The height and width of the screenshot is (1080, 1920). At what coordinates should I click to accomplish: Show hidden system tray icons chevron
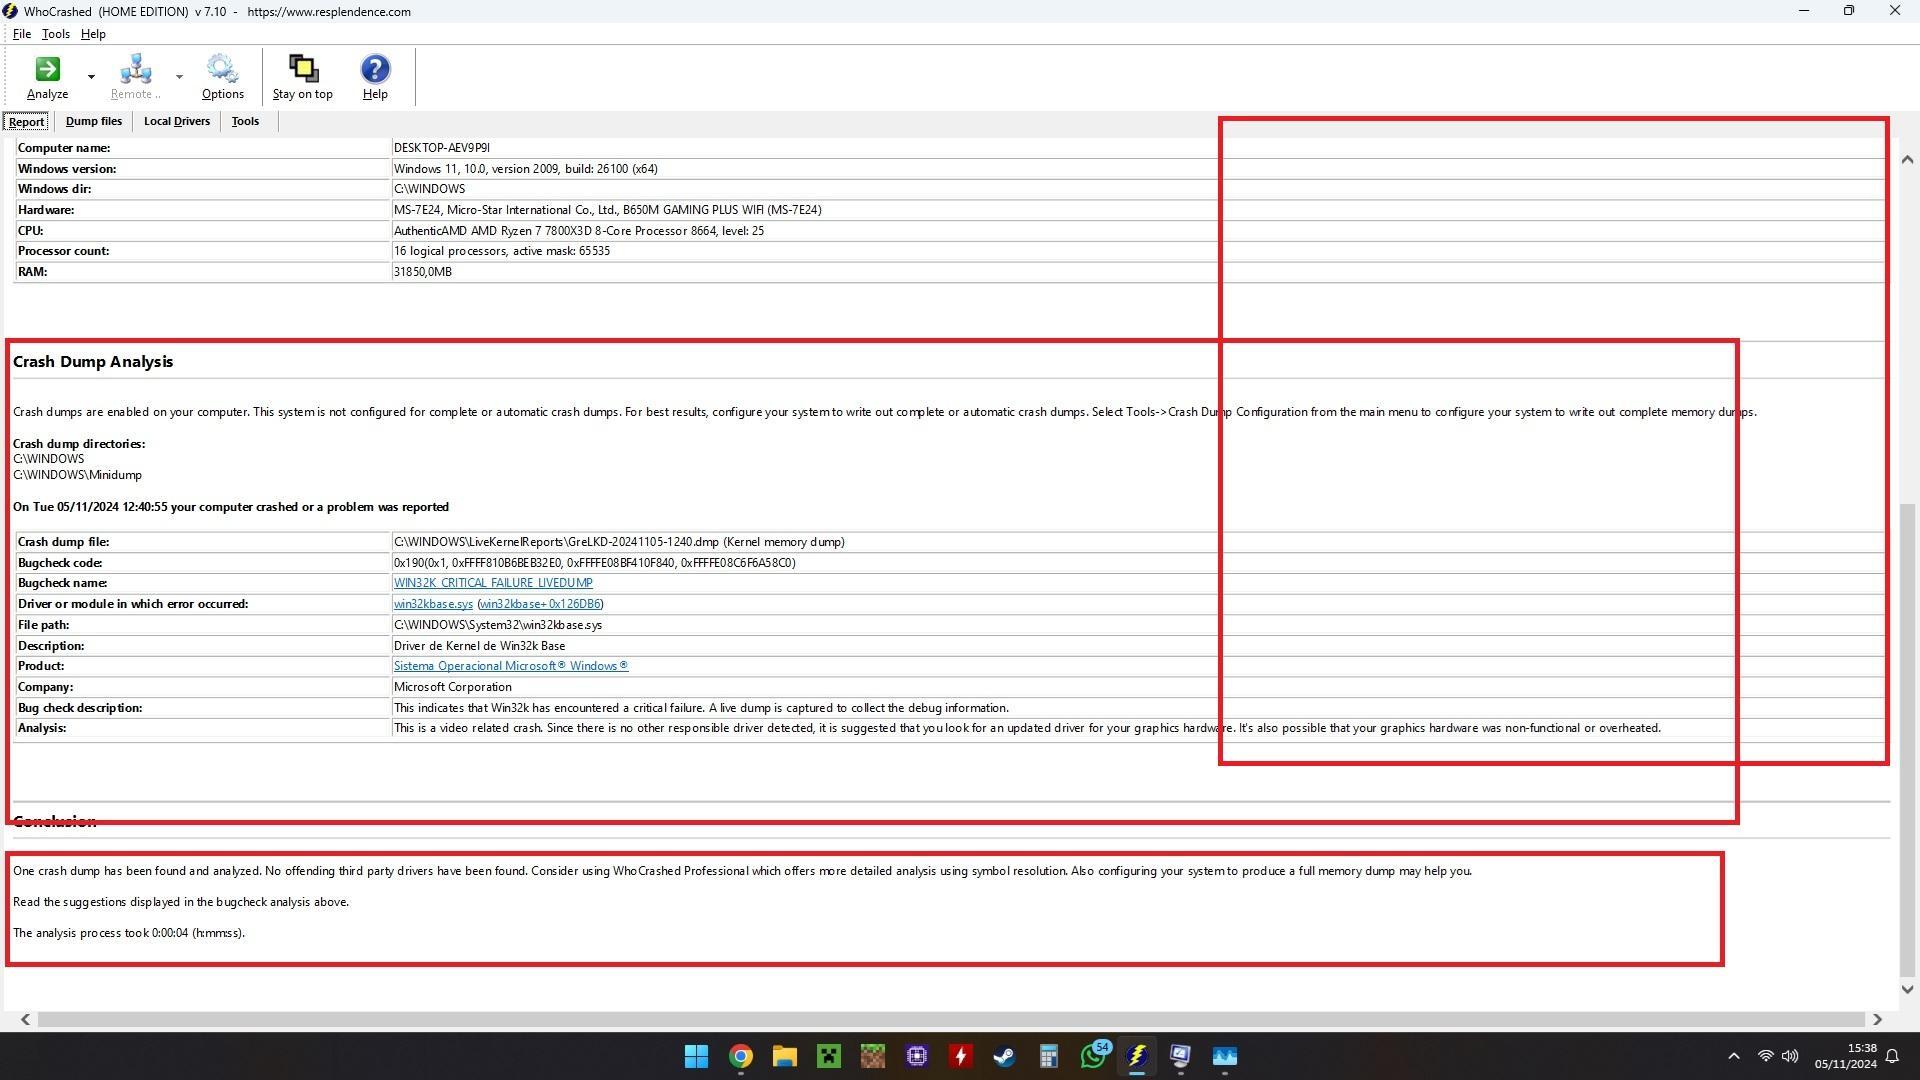tap(1734, 1056)
